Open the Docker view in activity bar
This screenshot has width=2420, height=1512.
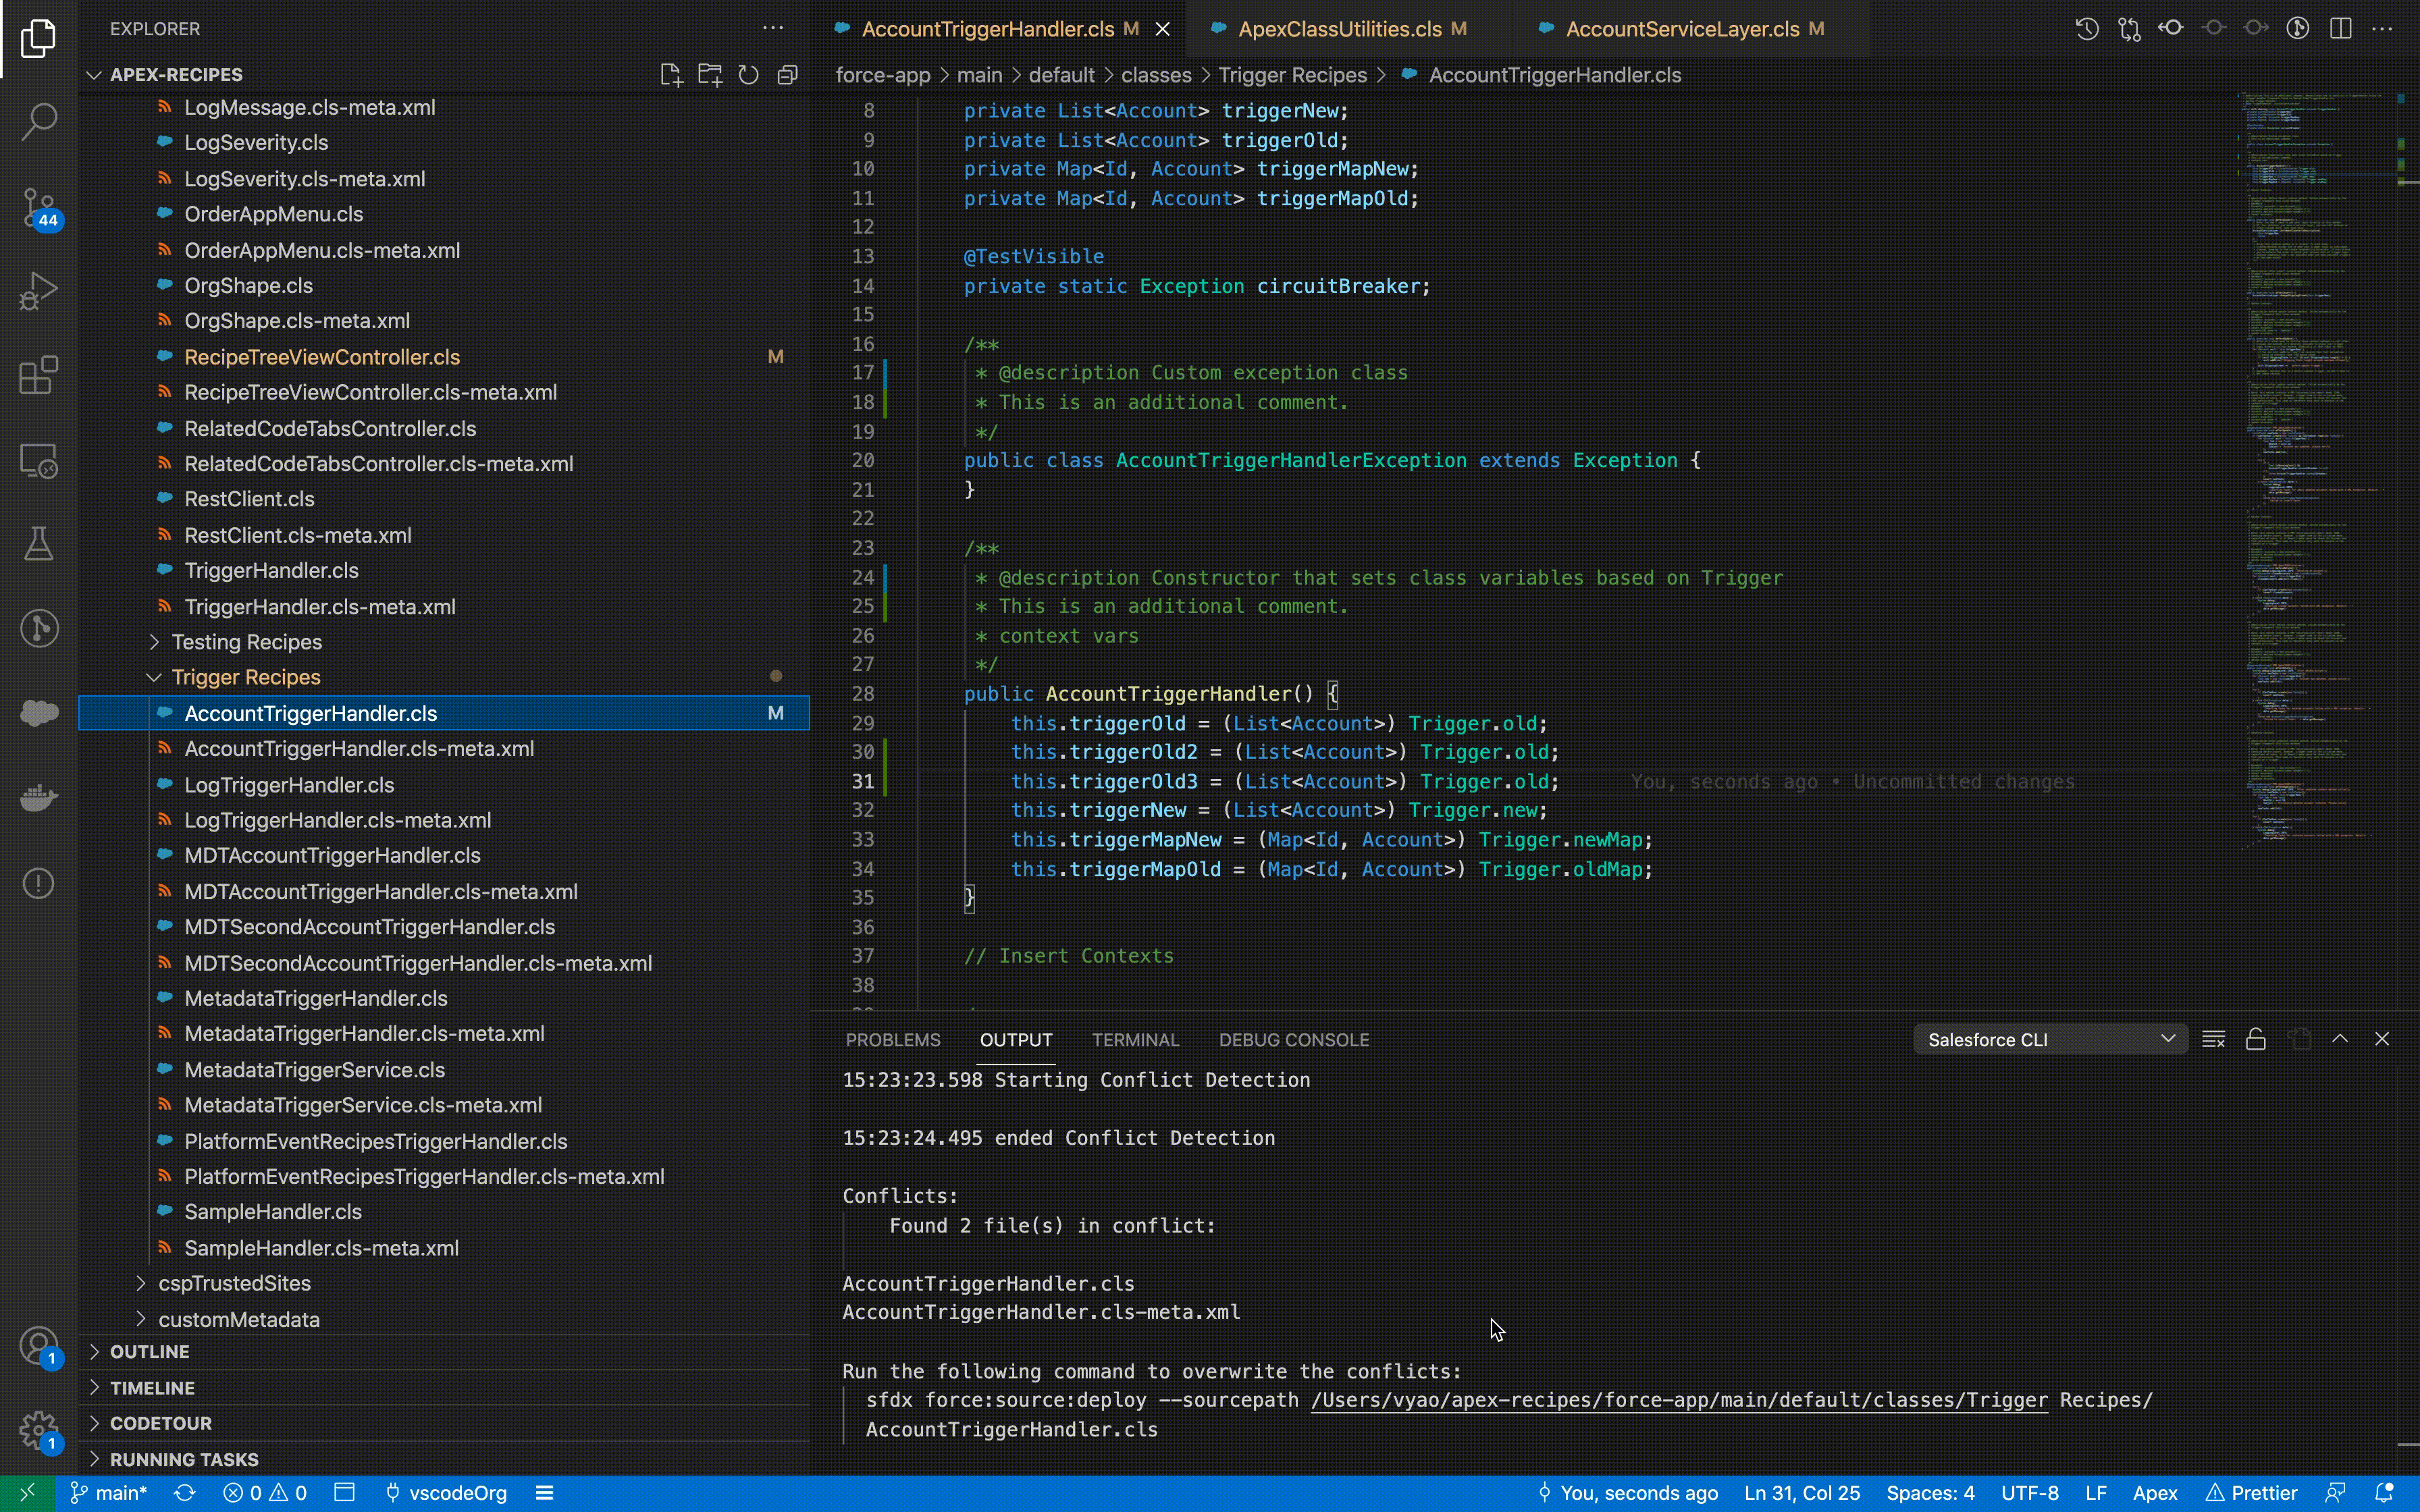tap(38, 798)
